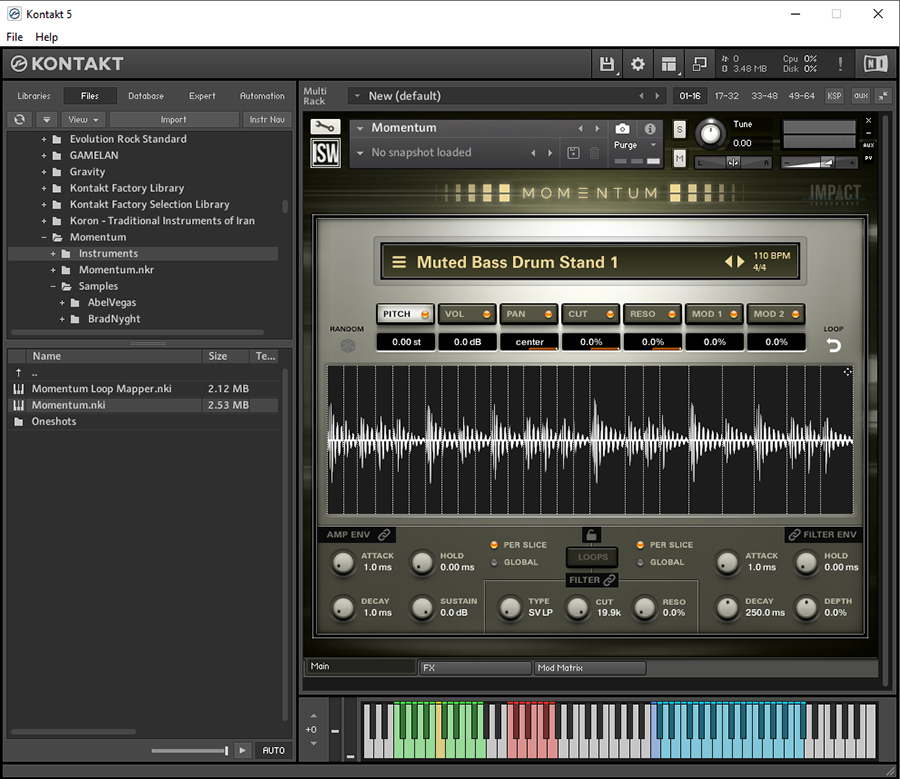This screenshot has width=900, height=779.
Task: Open loop browser hamburger menu icon
Action: [399, 262]
